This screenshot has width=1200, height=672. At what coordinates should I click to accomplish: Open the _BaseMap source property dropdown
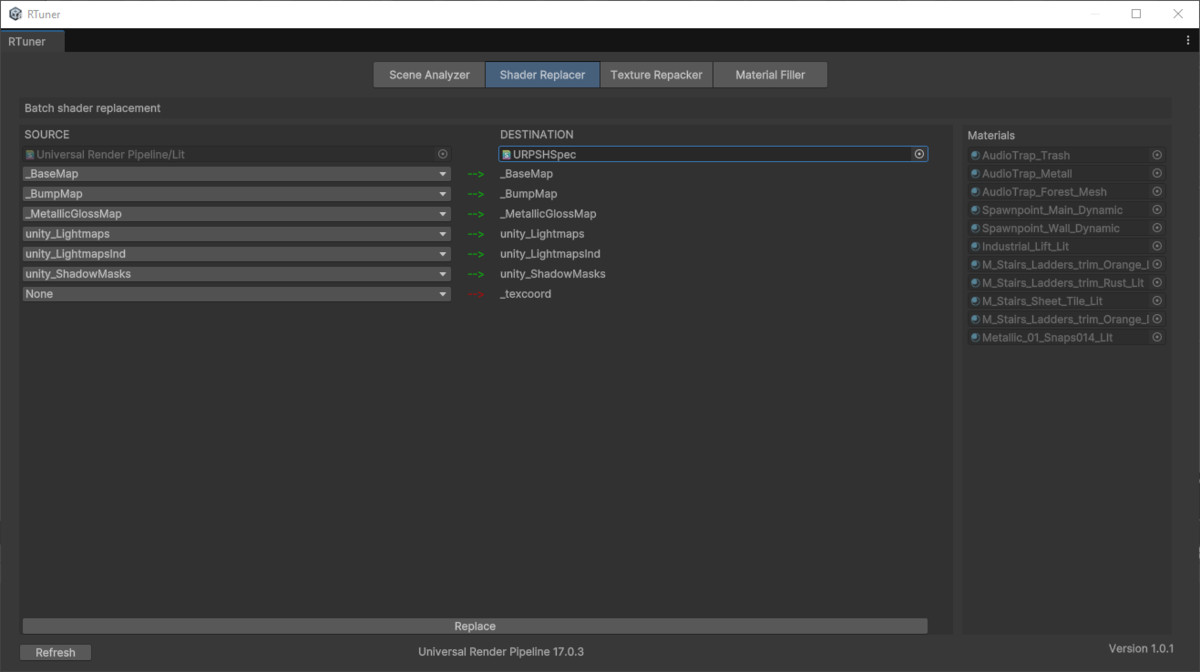pyautogui.click(x=235, y=173)
